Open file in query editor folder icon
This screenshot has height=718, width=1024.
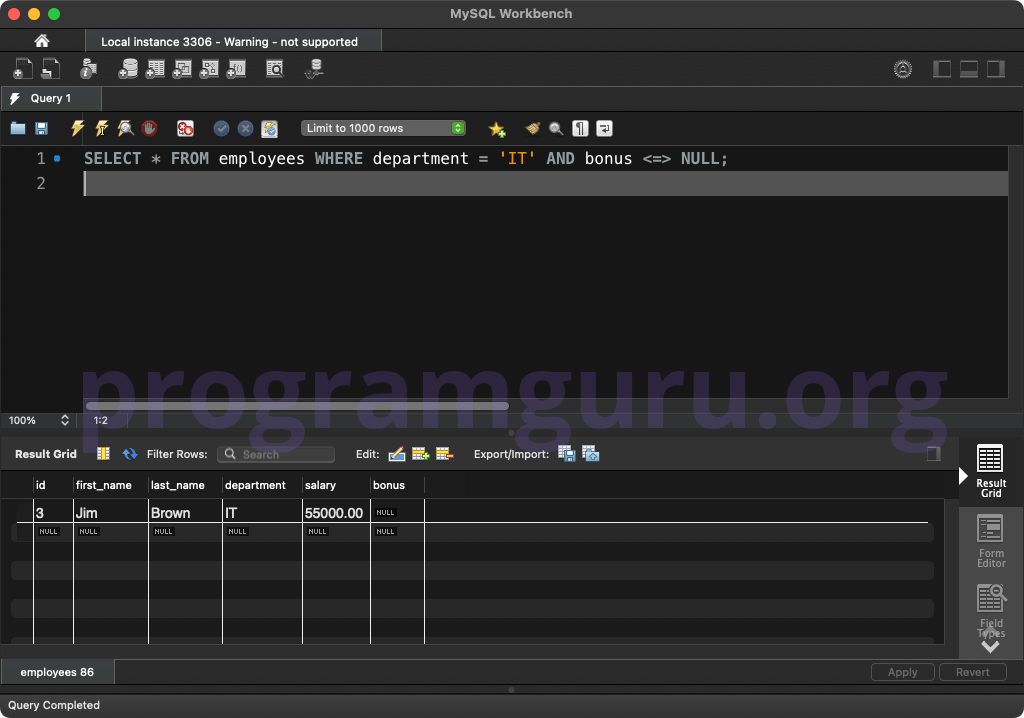click(x=18, y=128)
